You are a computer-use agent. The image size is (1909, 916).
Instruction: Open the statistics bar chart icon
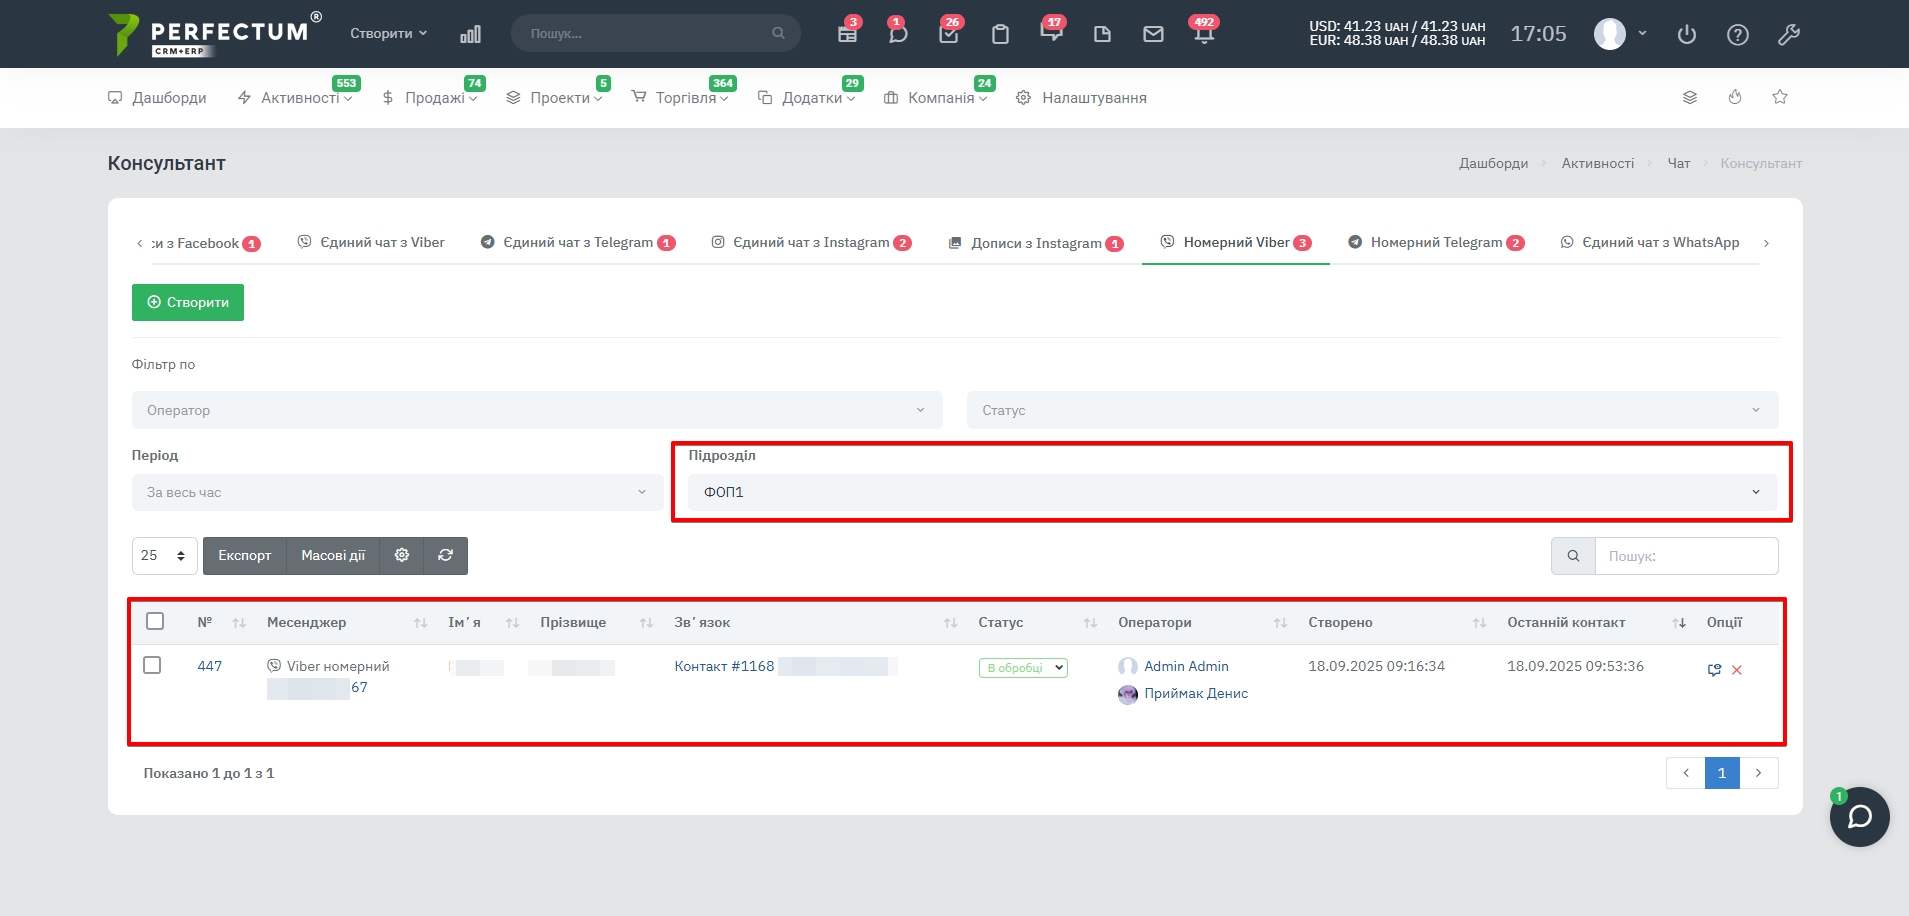click(x=470, y=34)
